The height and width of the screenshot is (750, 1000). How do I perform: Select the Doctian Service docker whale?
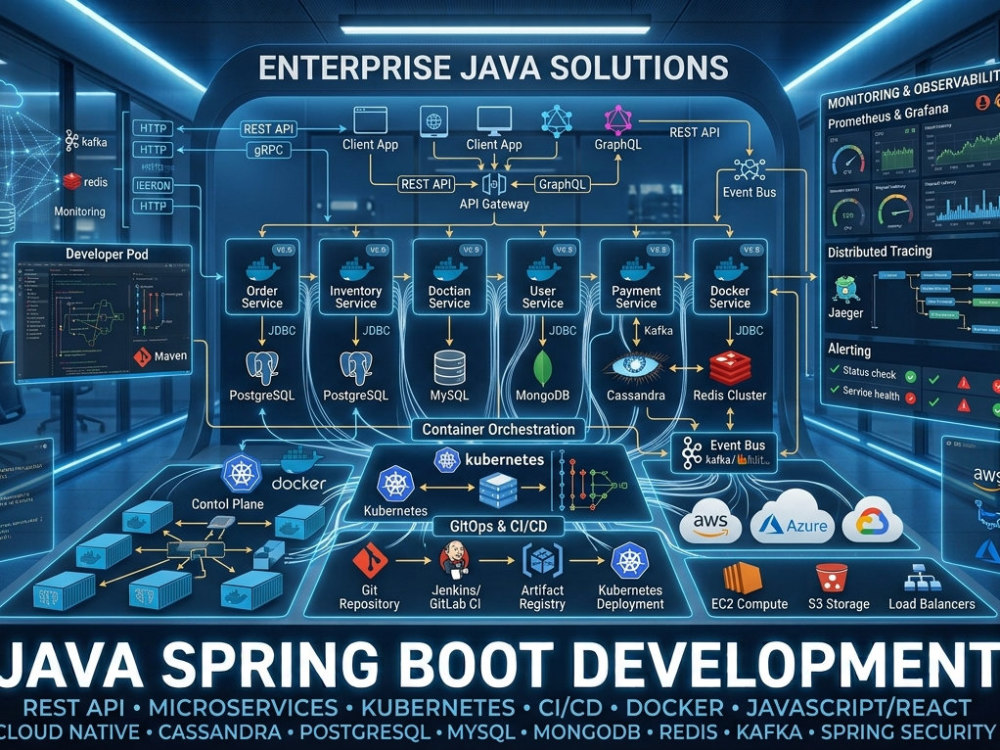click(x=450, y=269)
